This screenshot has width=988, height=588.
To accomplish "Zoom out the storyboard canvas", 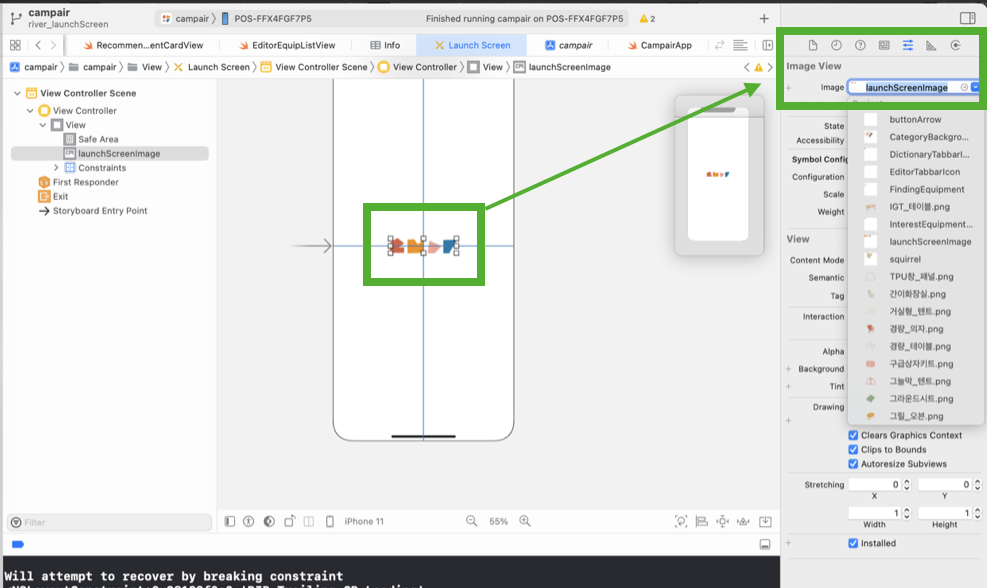I will point(471,521).
